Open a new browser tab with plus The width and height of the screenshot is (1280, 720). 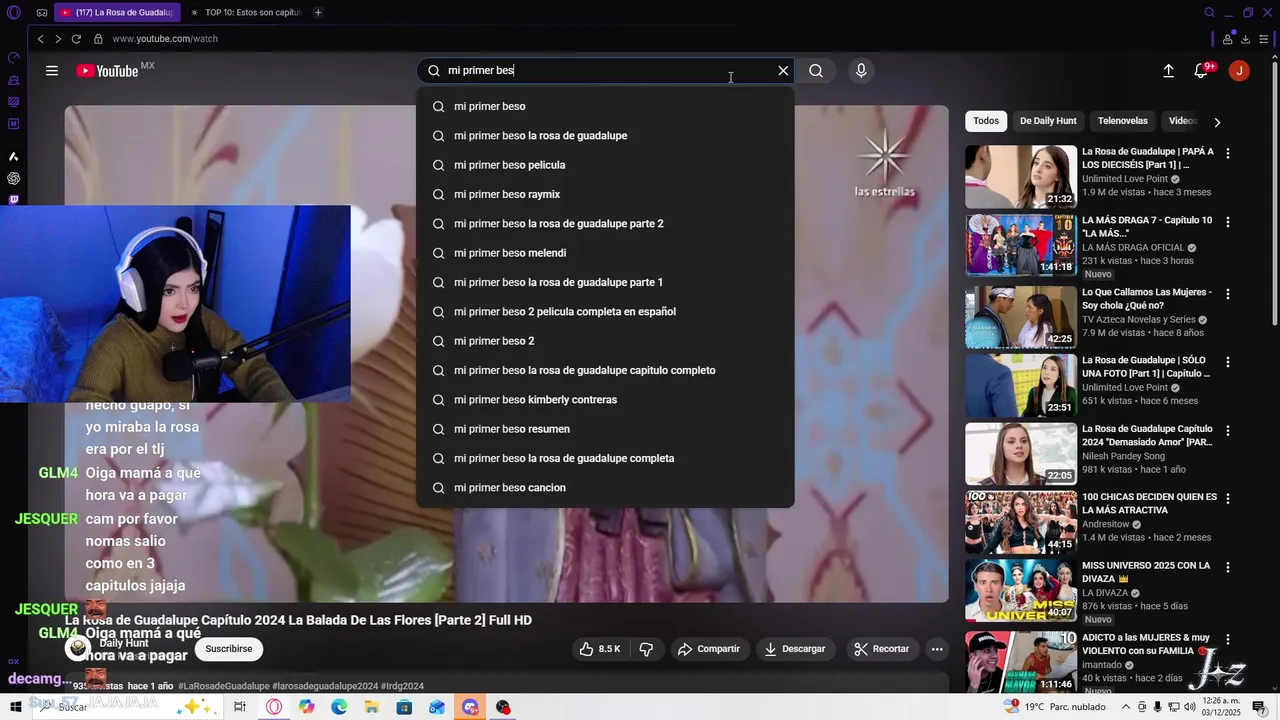tap(318, 13)
